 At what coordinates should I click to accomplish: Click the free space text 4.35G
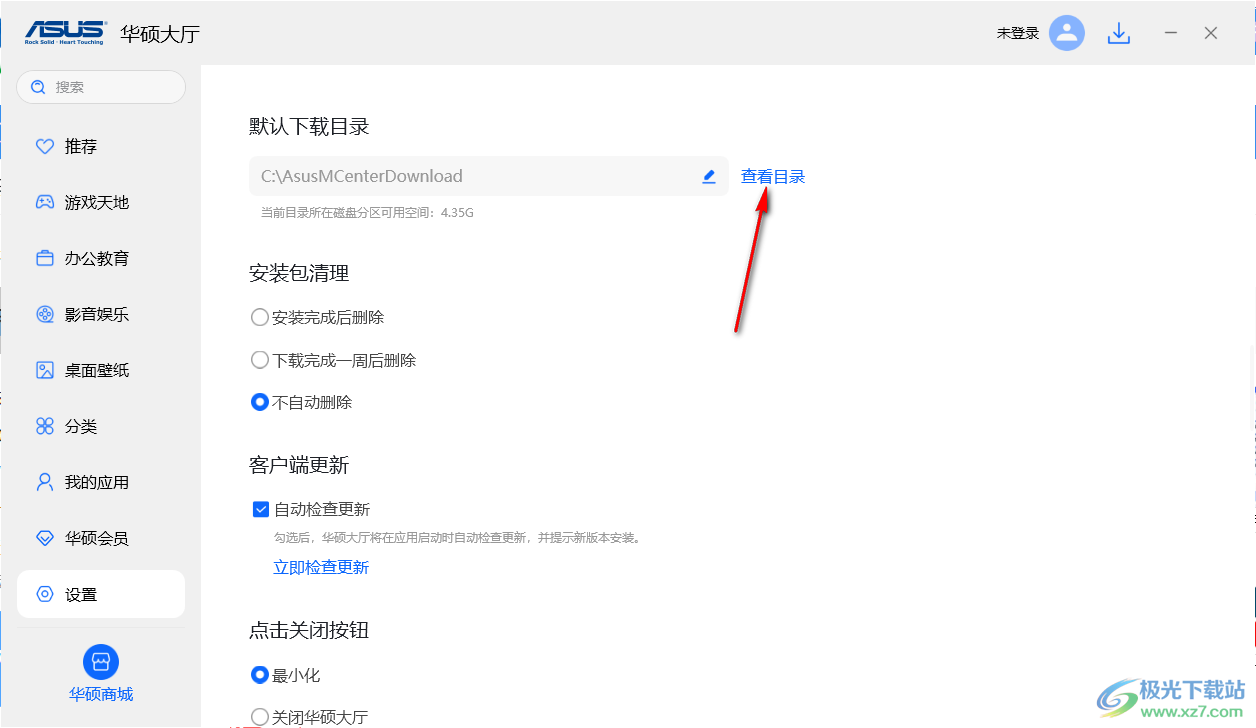pyautogui.click(x=457, y=213)
